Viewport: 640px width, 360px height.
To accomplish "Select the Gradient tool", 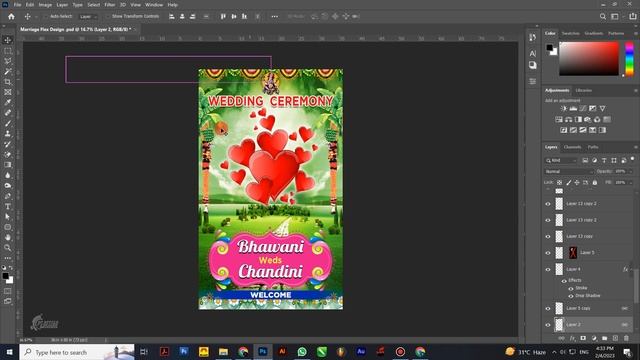I will [x=8, y=164].
